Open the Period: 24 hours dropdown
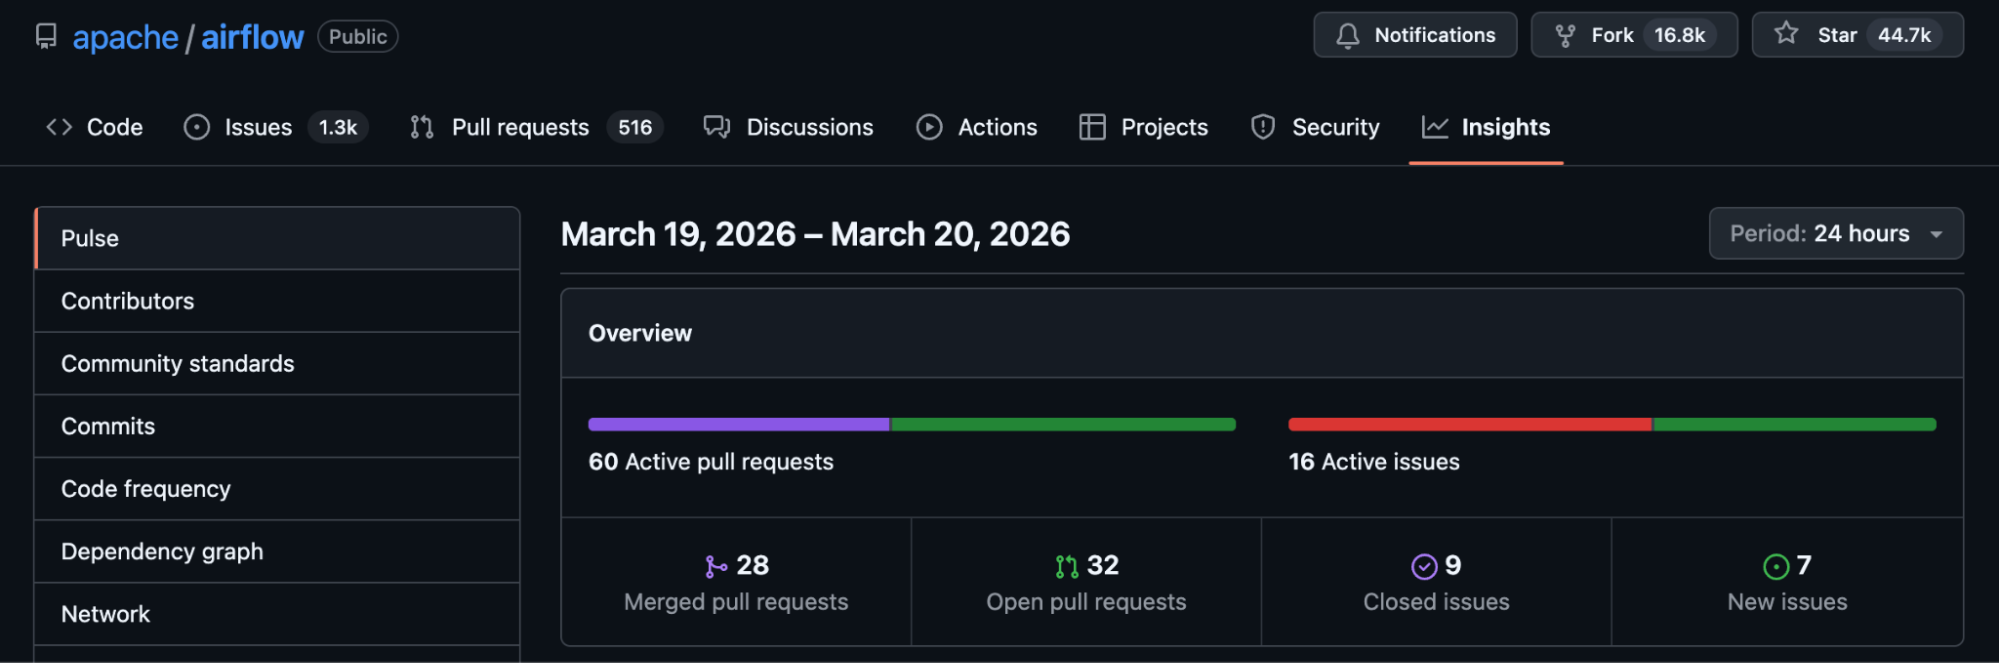 pyautogui.click(x=1835, y=234)
